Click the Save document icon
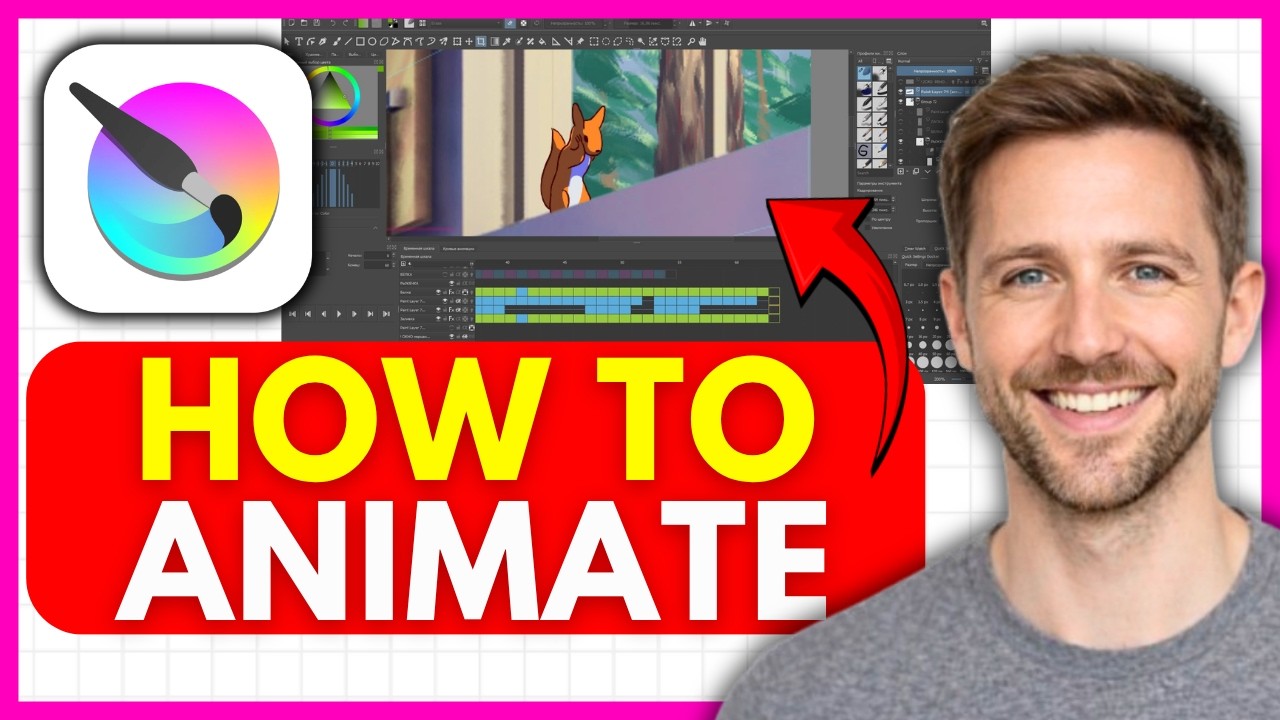 [316, 23]
